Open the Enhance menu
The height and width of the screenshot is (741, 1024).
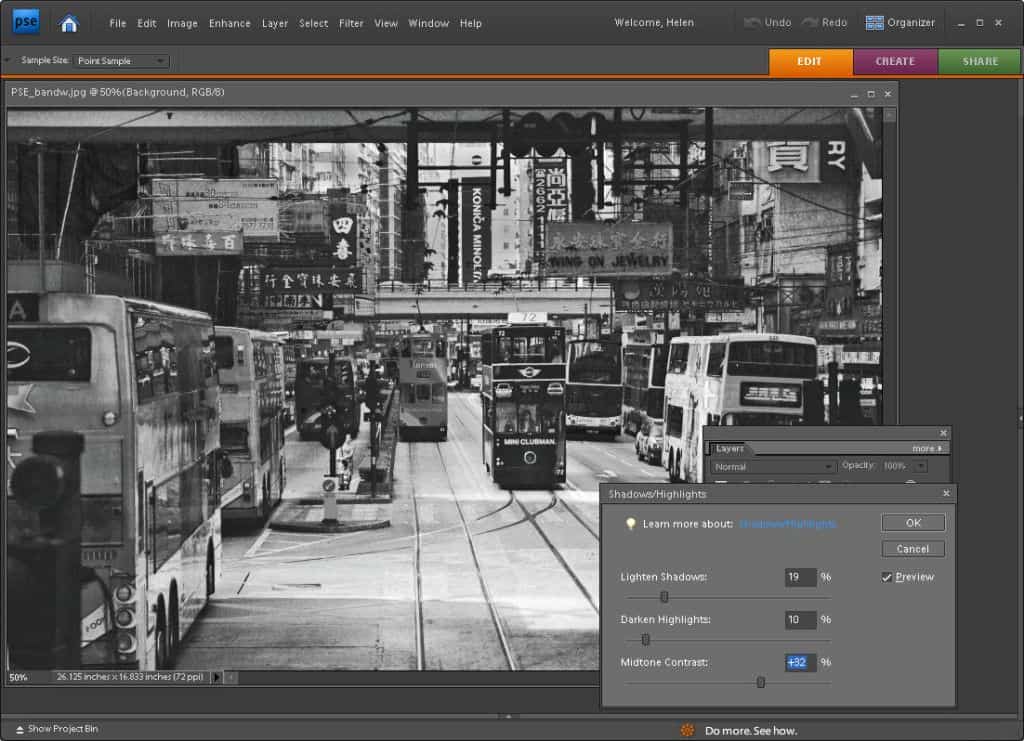[x=229, y=23]
